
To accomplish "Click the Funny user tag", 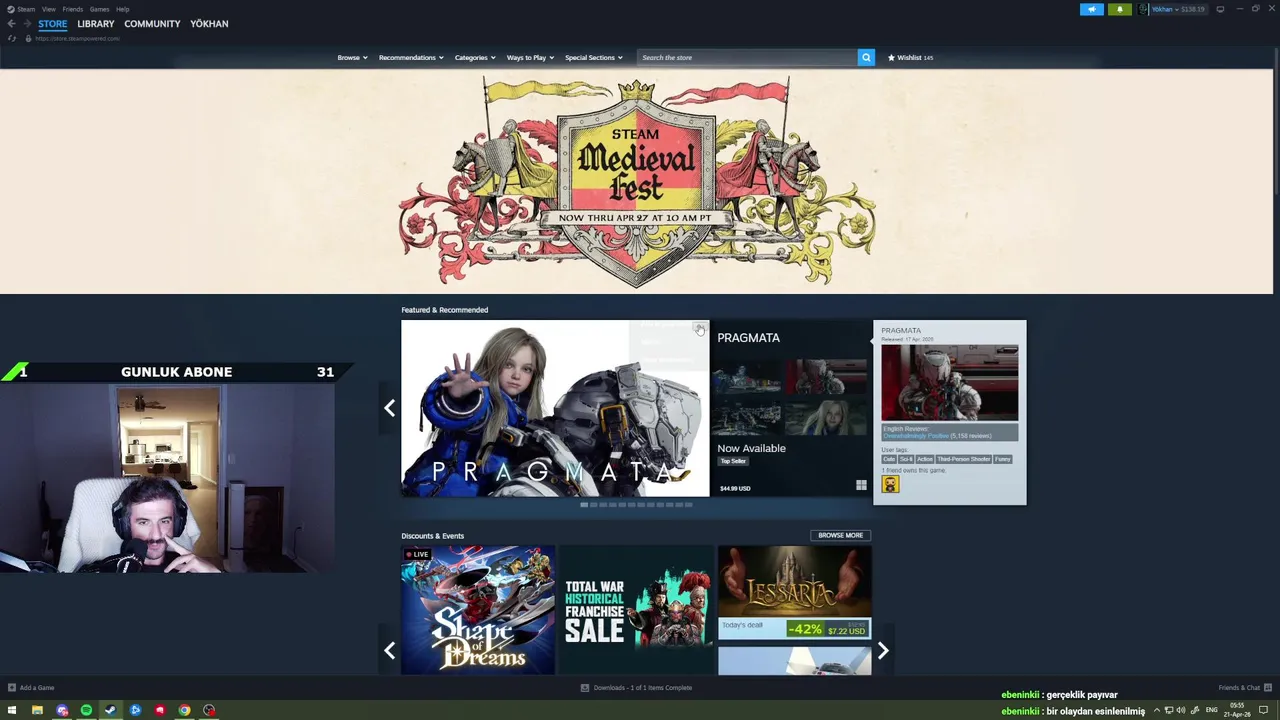I will 1003,459.
